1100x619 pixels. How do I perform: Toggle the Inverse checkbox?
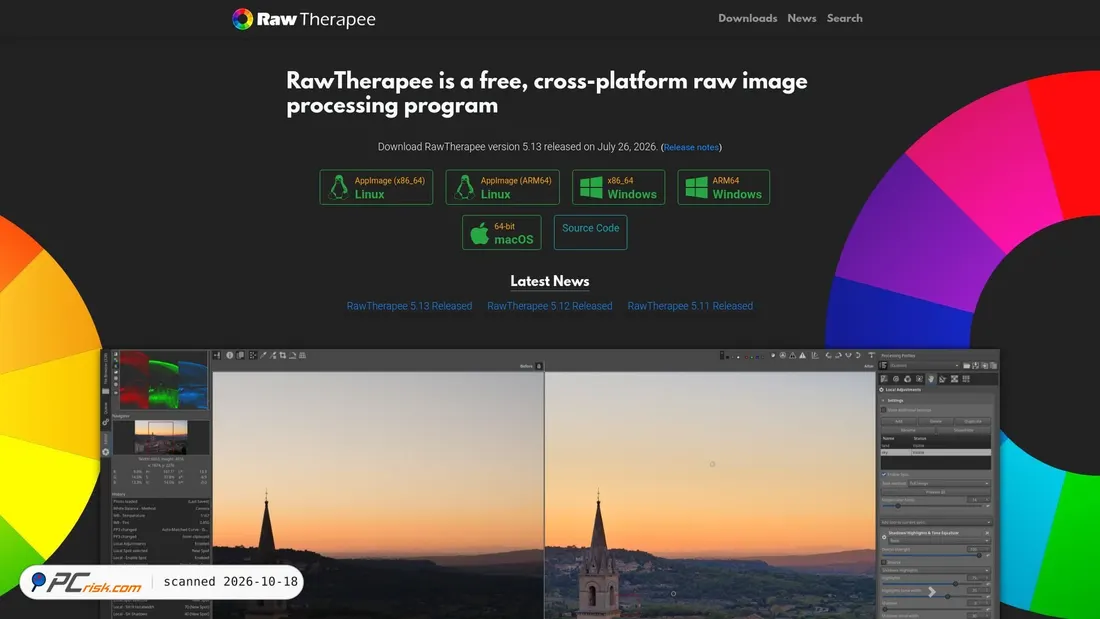coord(884,562)
